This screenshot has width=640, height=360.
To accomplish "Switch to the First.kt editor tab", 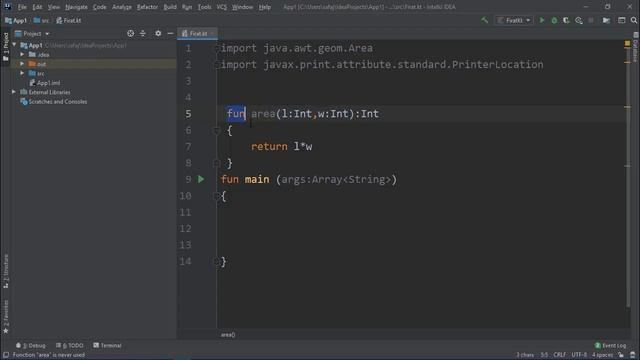I will point(198,33).
